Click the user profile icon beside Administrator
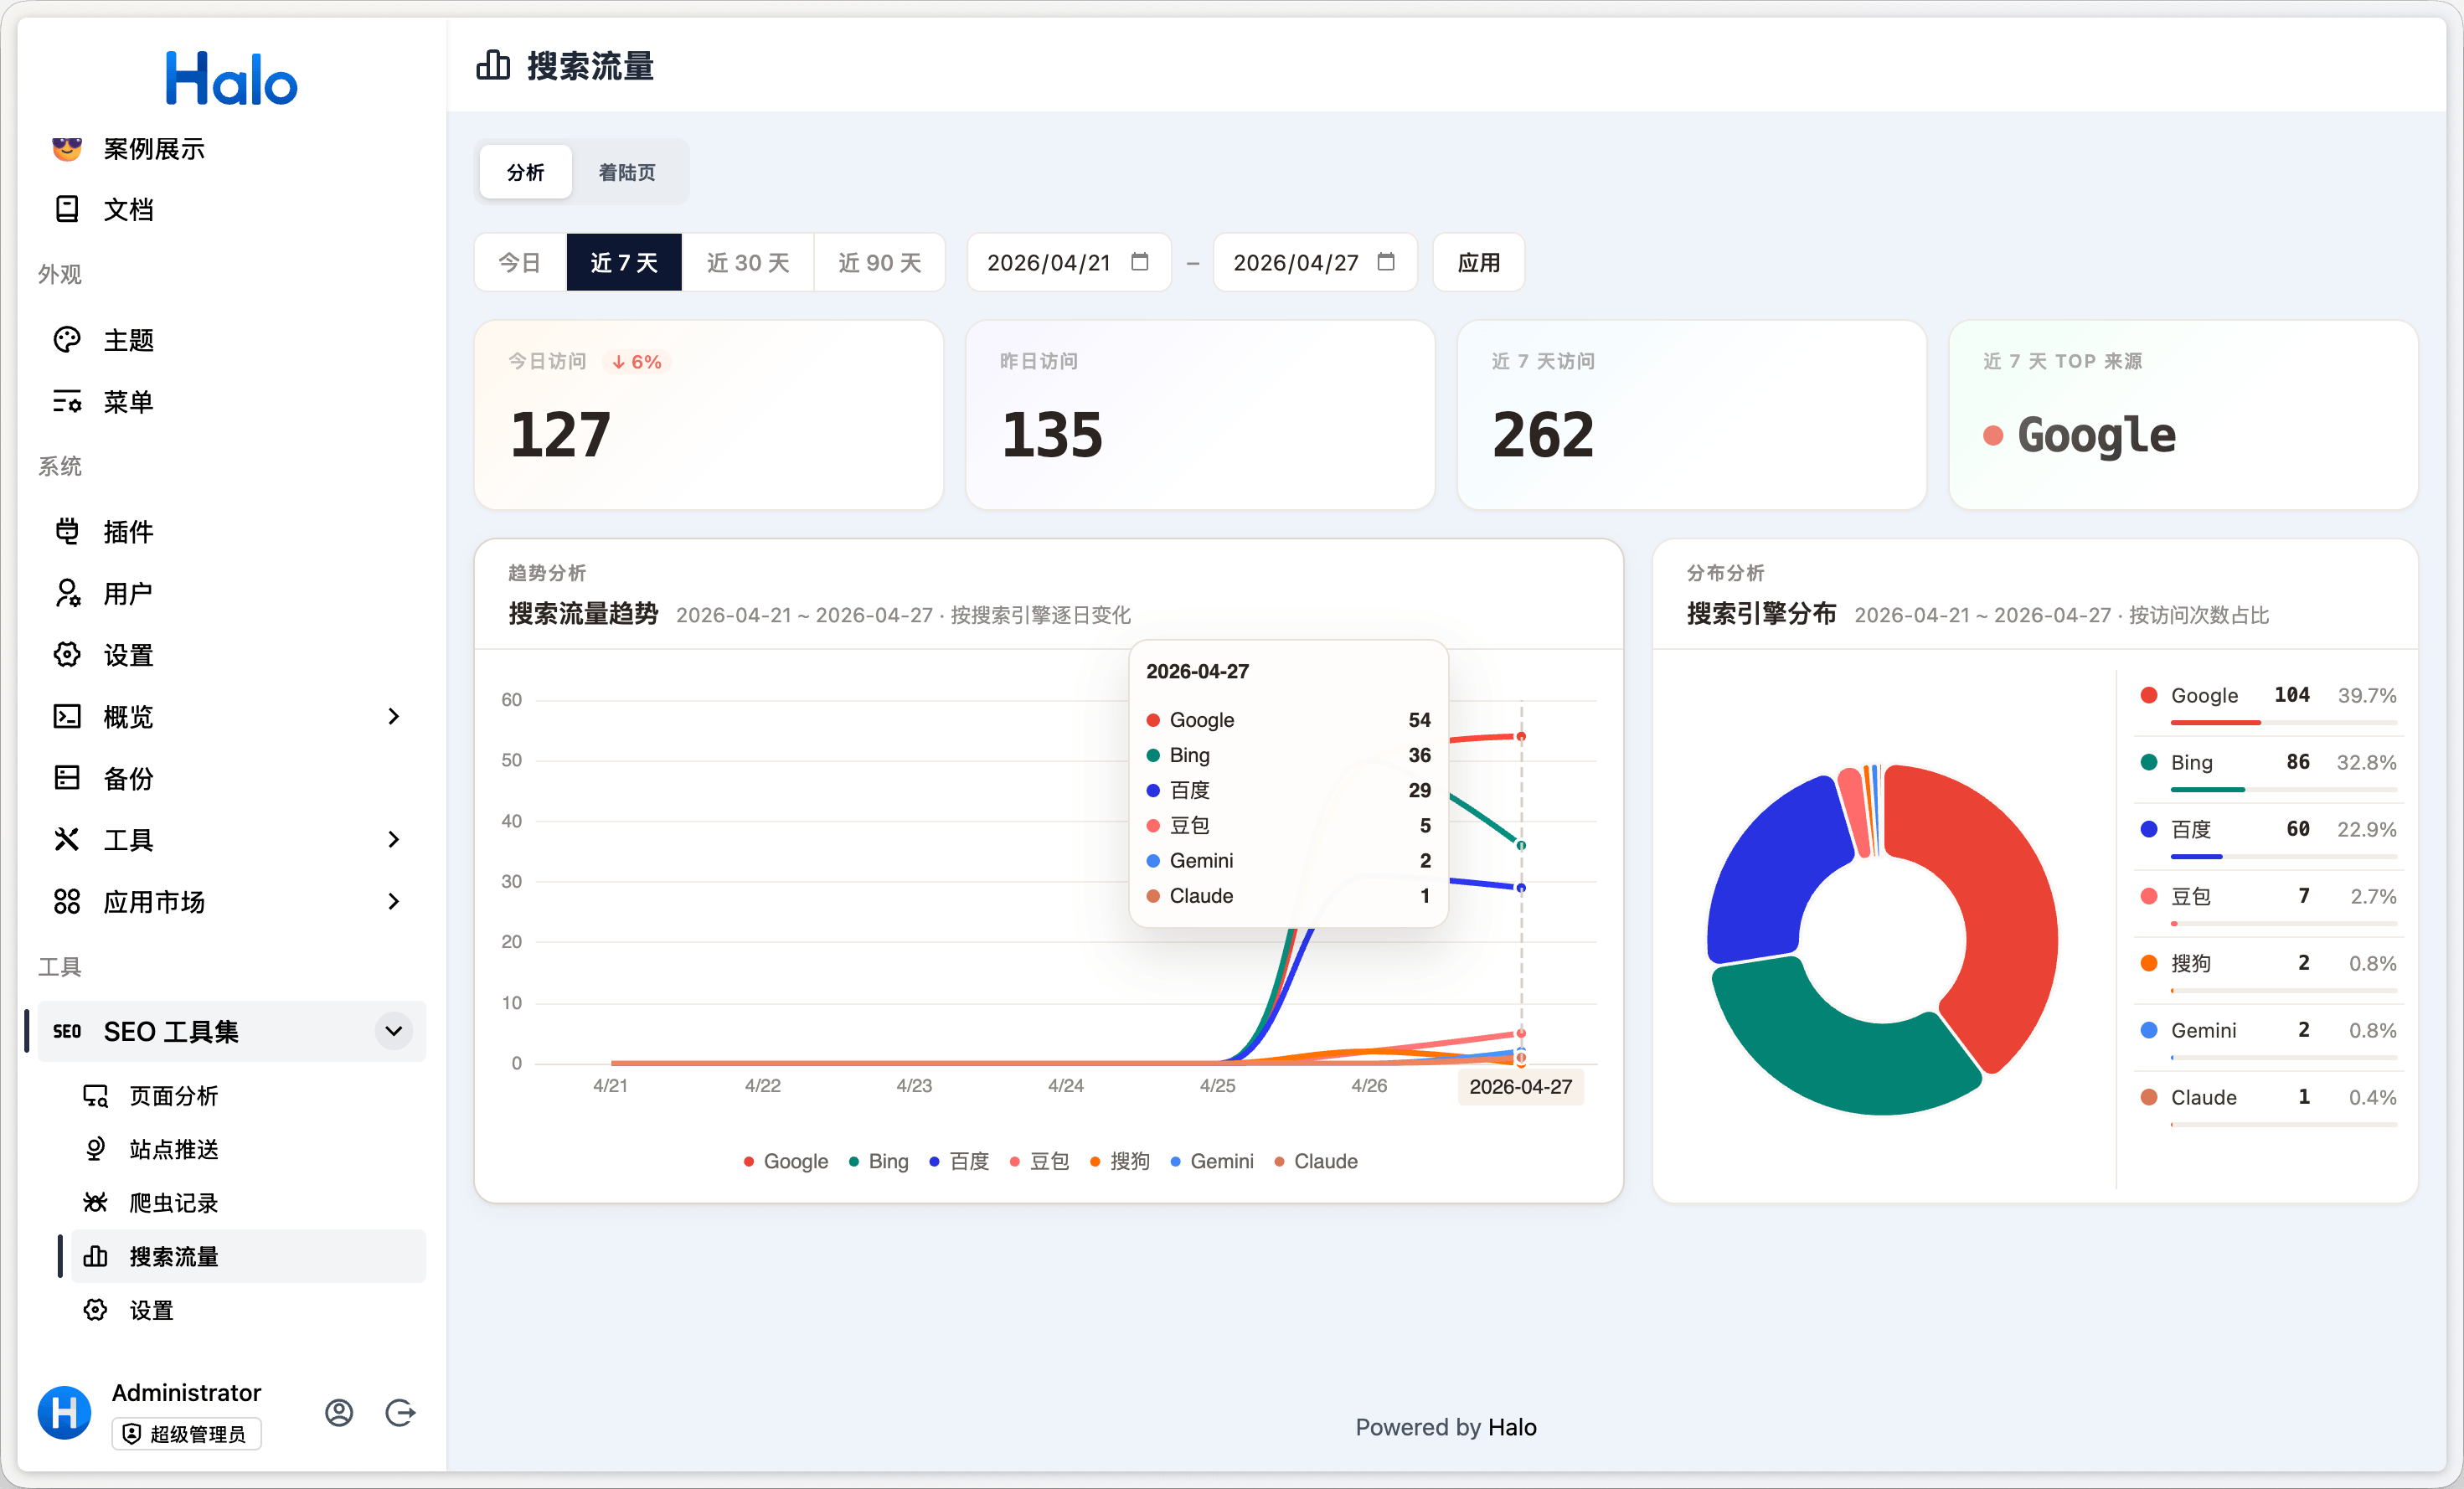The image size is (2464, 1489). coord(339,1412)
